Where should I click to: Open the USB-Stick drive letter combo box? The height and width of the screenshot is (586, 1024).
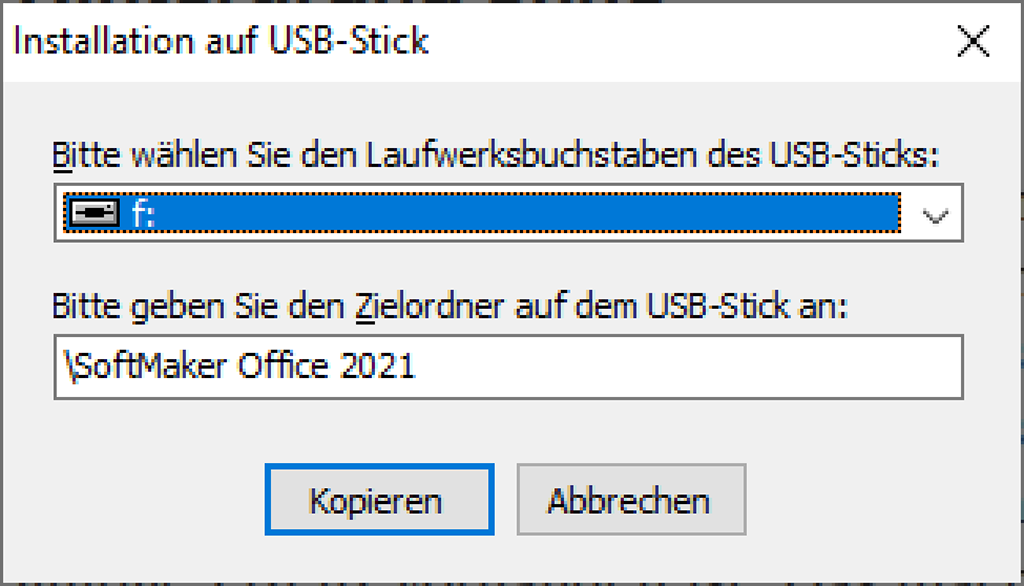pos(508,213)
